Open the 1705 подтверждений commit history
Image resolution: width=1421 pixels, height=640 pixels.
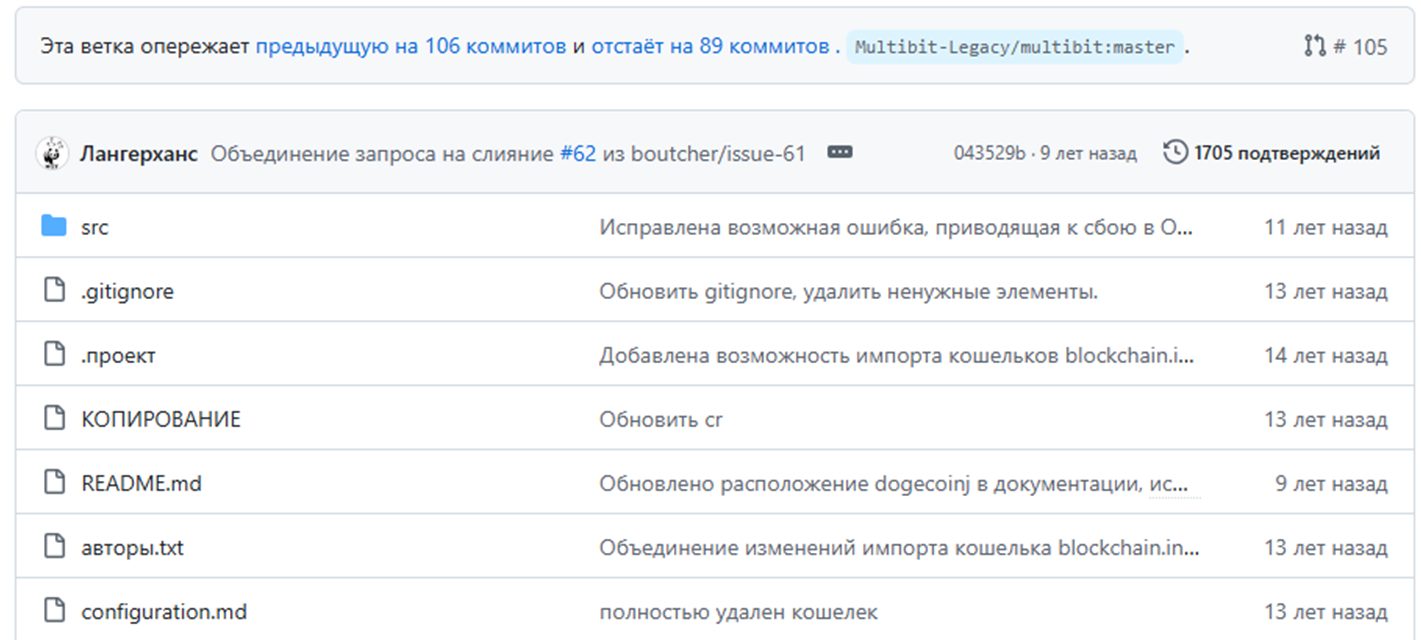tap(1286, 153)
